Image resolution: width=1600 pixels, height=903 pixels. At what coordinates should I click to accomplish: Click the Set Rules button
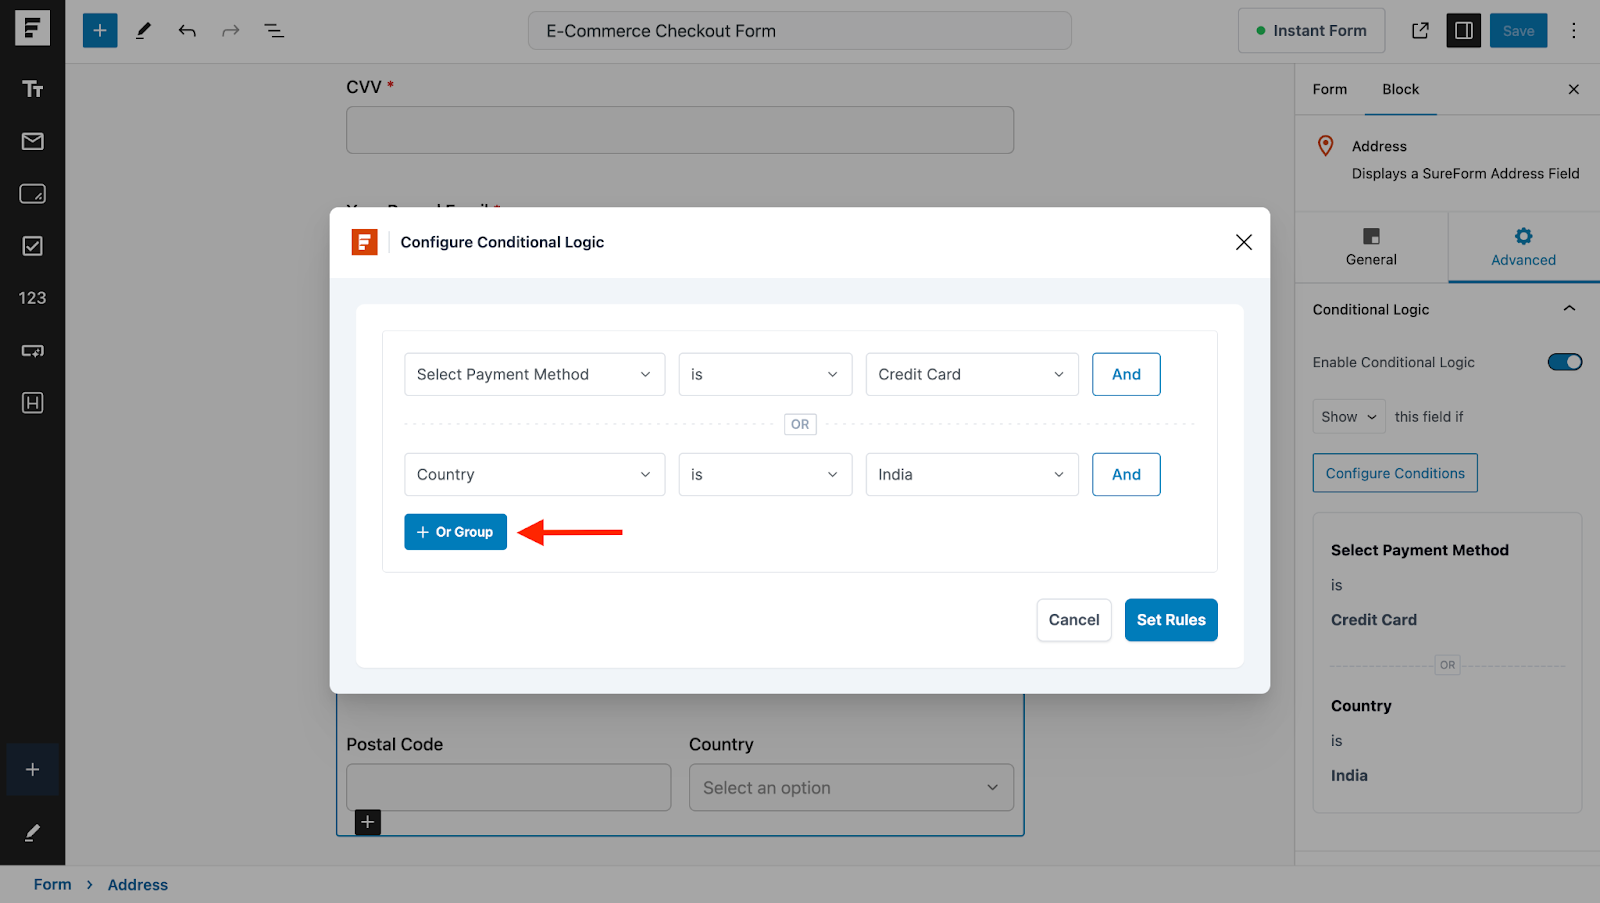[x=1170, y=620]
